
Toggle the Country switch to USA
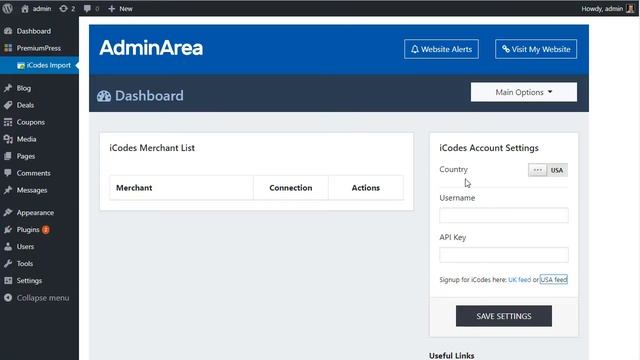point(557,170)
